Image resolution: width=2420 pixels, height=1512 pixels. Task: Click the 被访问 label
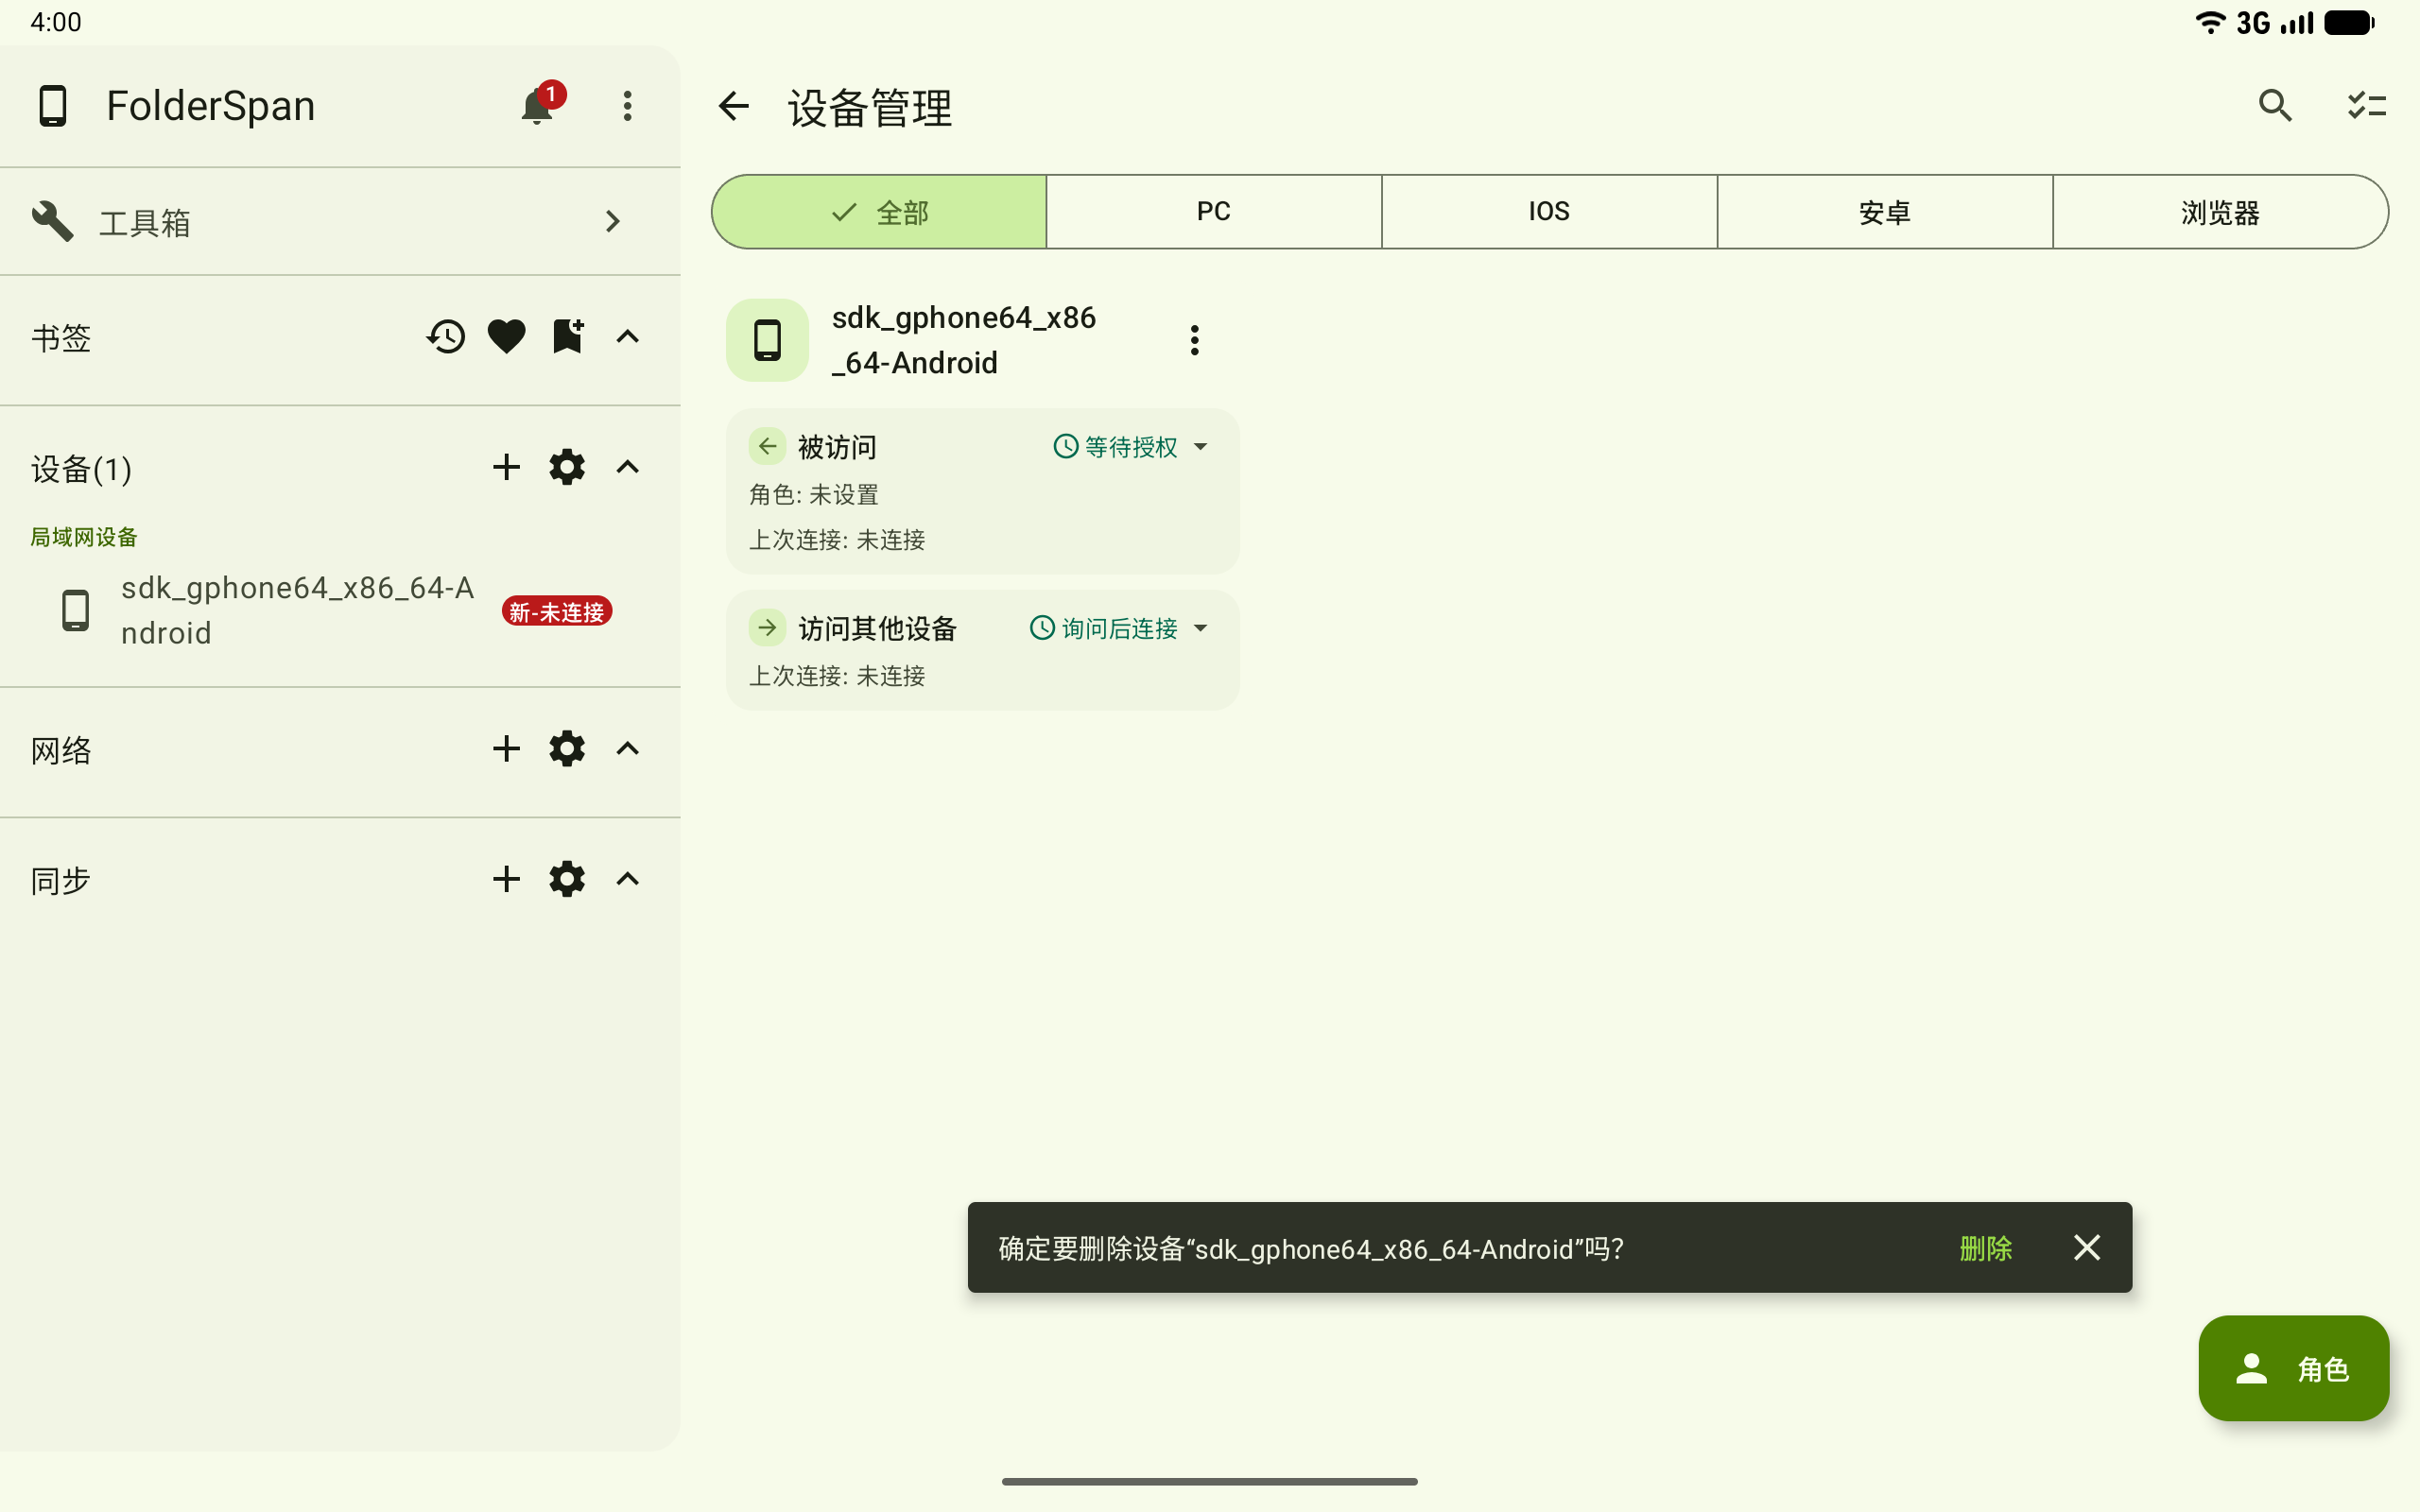click(837, 447)
